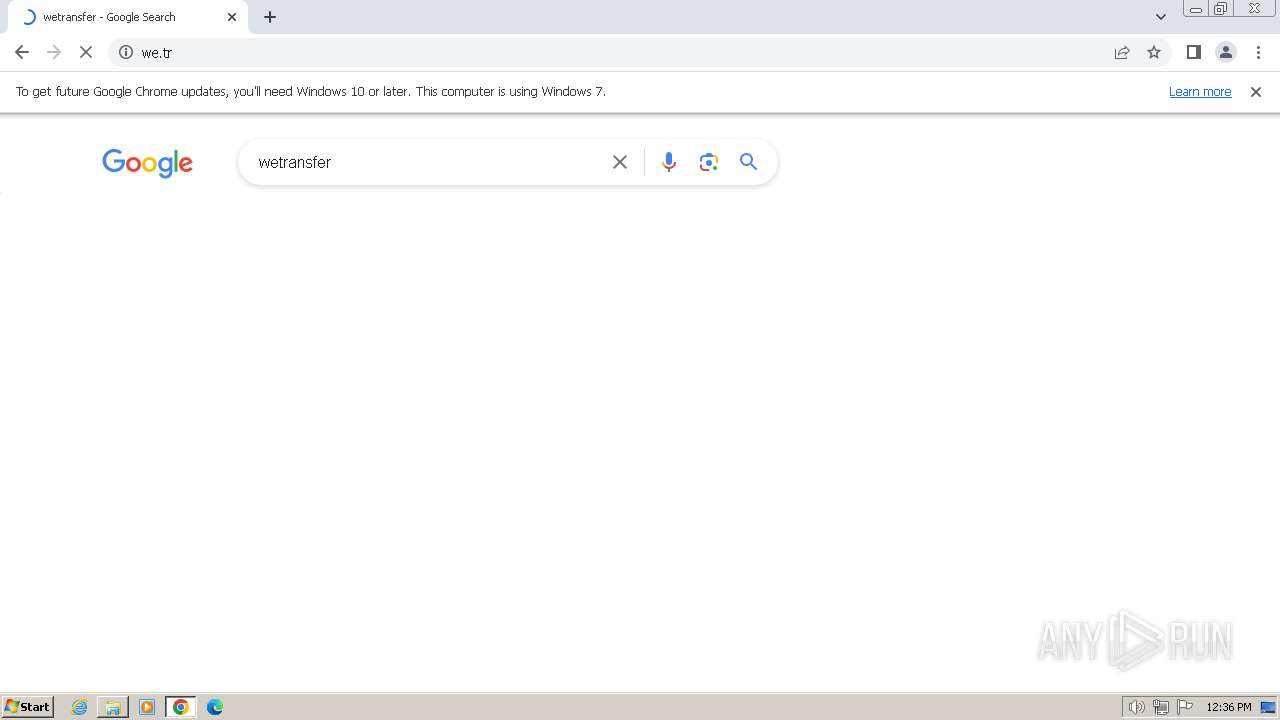Click the update notice about Windows 10
This screenshot has width=1280, height=720.
click(x=311, y=91)
